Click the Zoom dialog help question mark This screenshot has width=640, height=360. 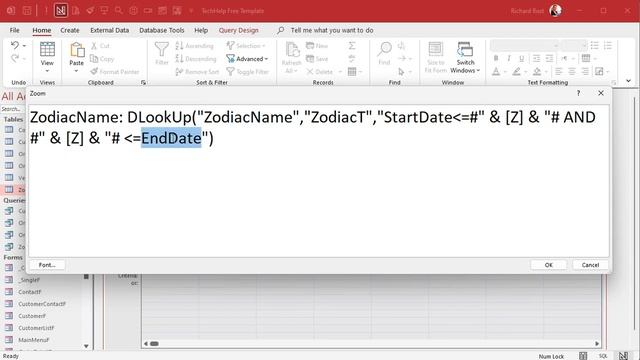pos(578,93)
